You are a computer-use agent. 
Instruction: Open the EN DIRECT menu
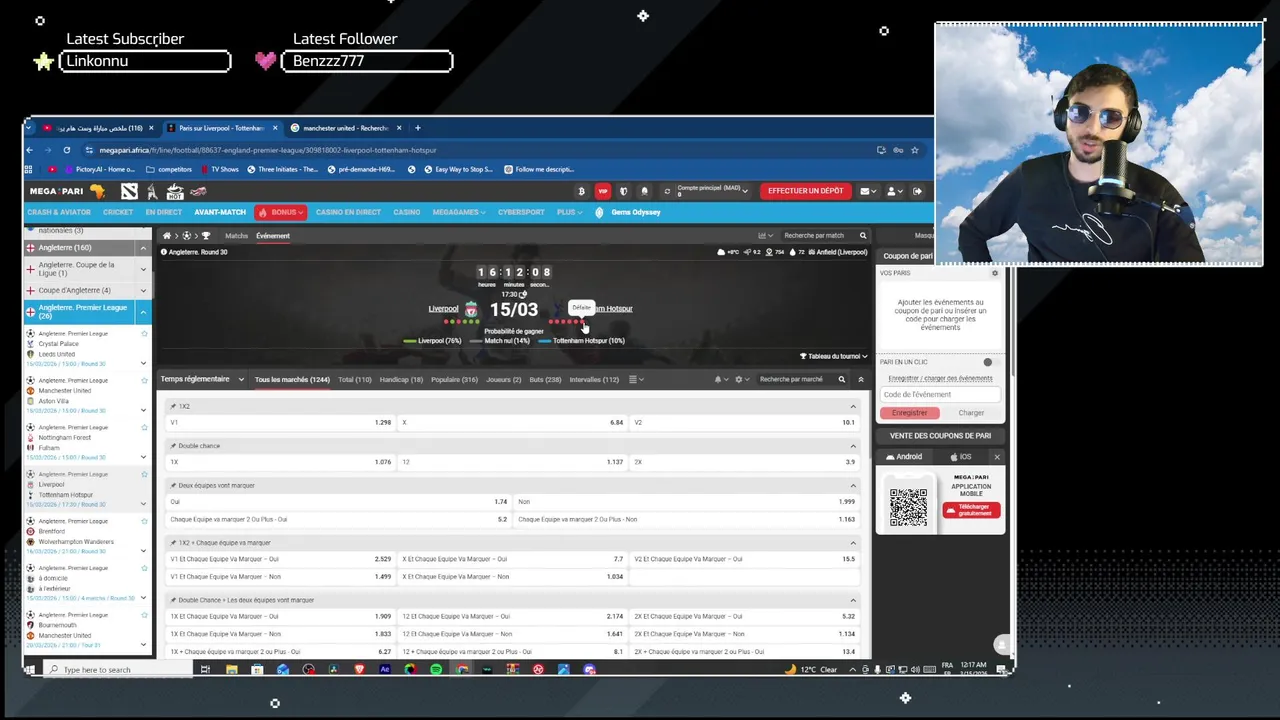164,212
